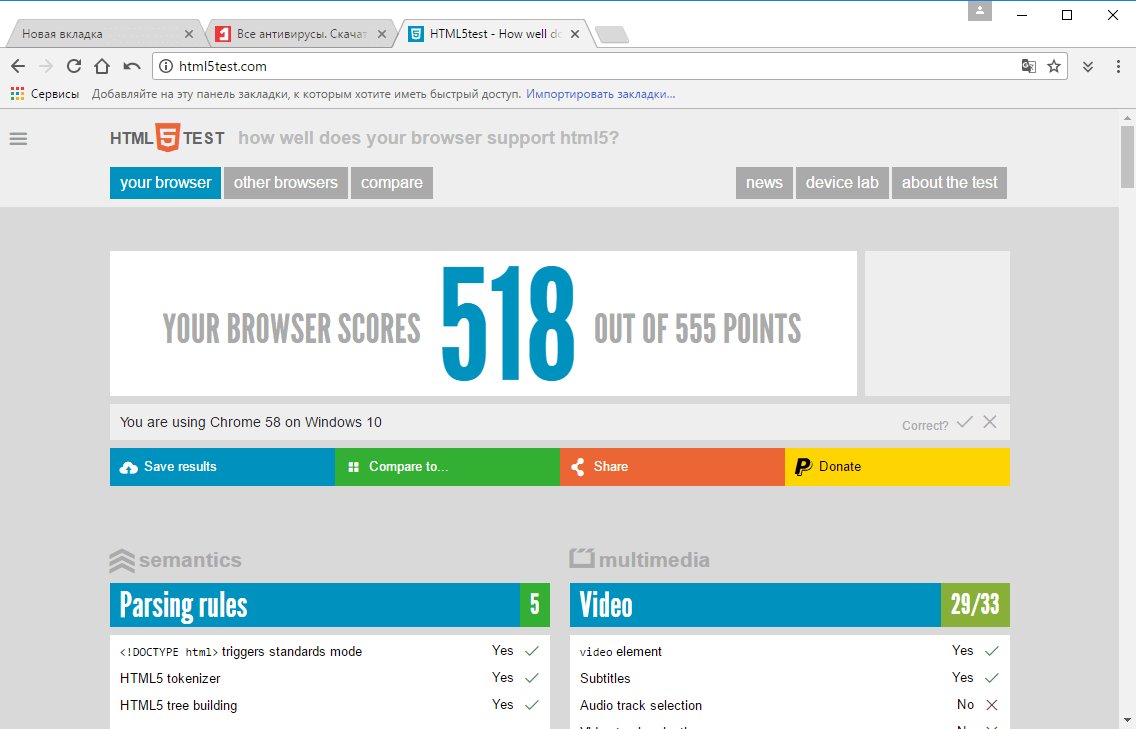Reject browser detection with the X icon
Viewport: 1136px width, 729px height.
[990, 422]
